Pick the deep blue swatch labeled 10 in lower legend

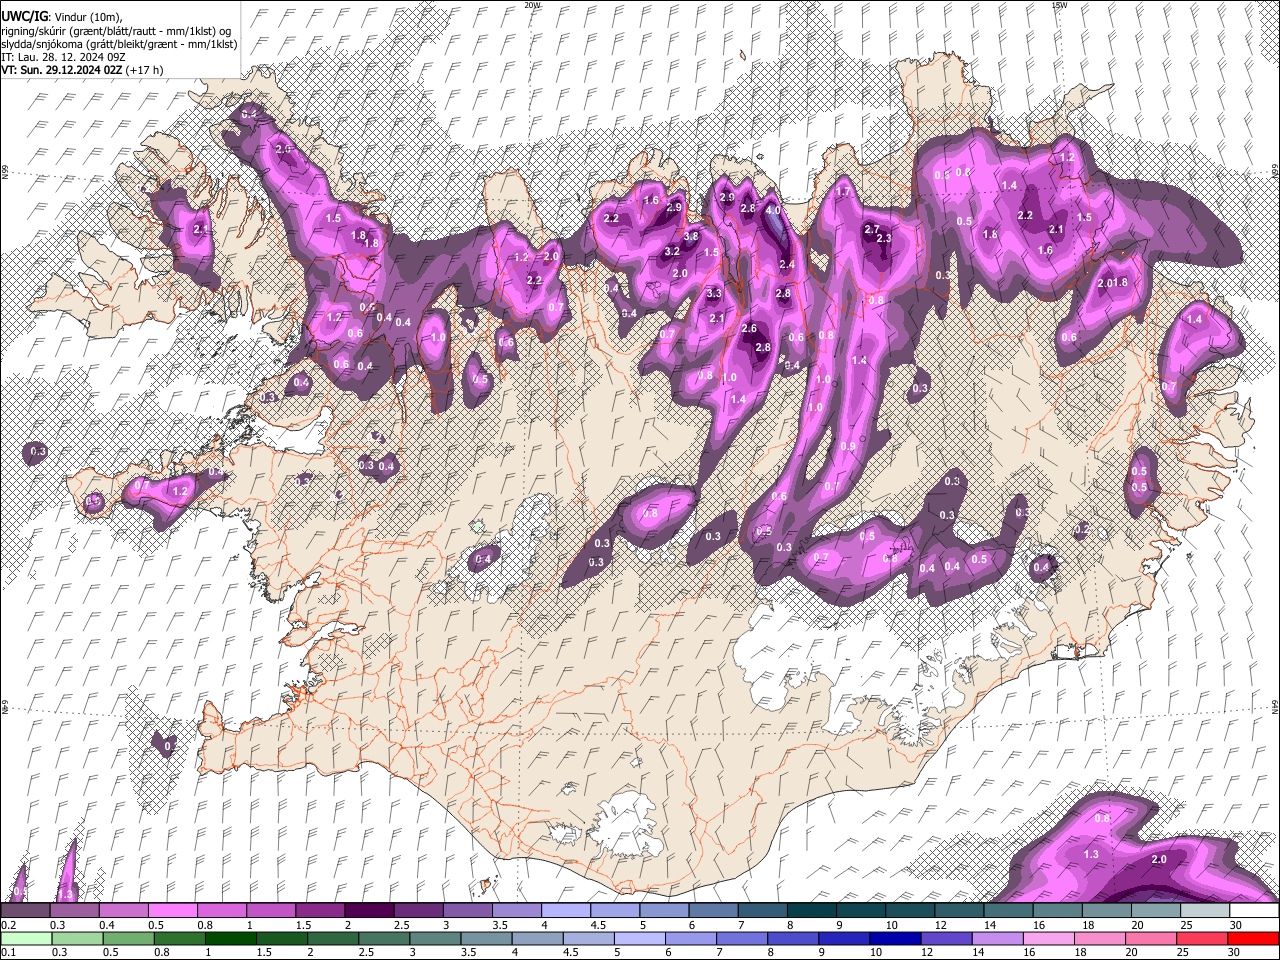896,938
